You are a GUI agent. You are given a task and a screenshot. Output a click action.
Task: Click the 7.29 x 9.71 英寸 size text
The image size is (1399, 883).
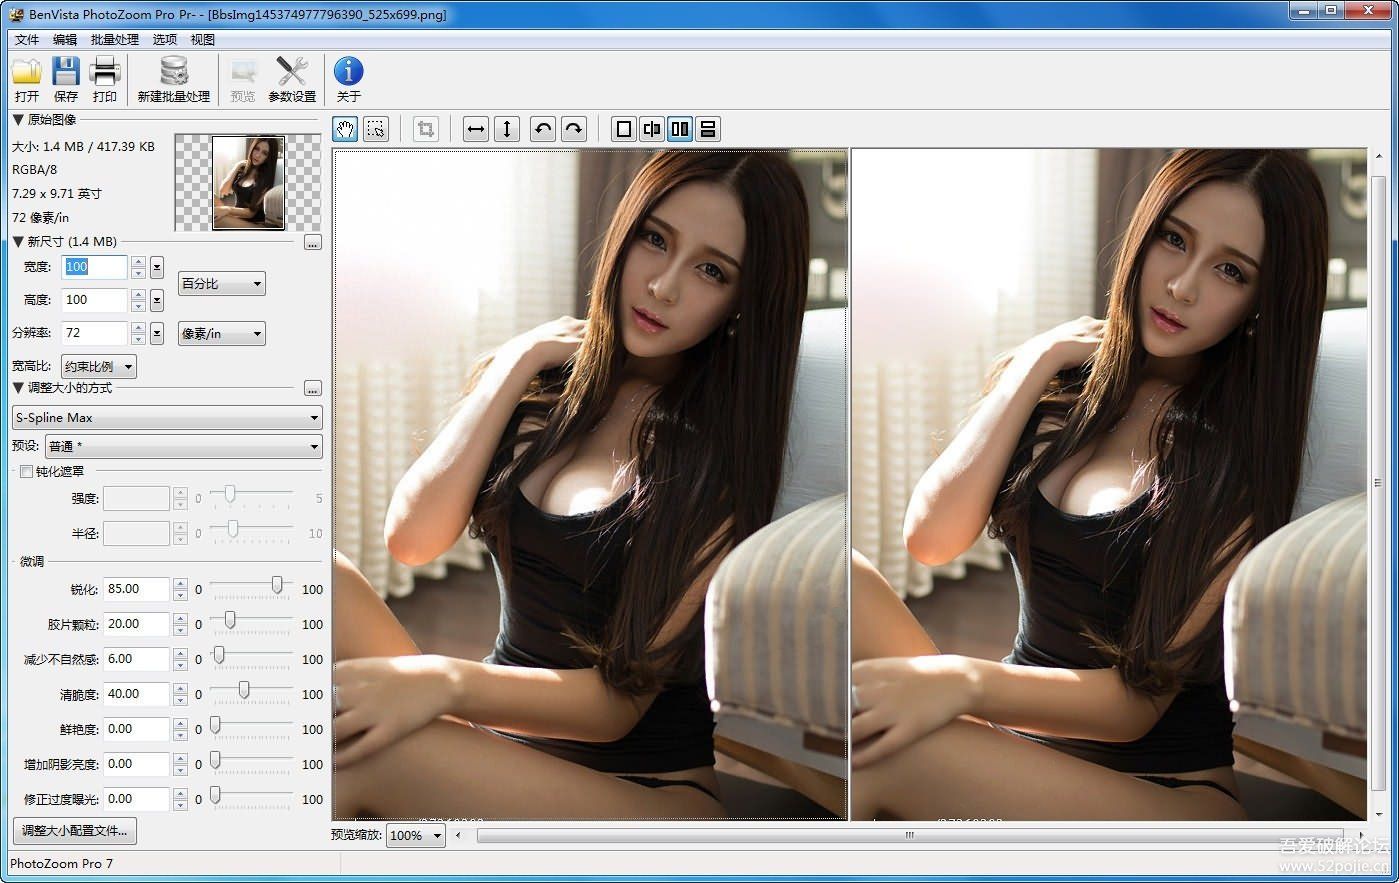click(x=57, y=194)
